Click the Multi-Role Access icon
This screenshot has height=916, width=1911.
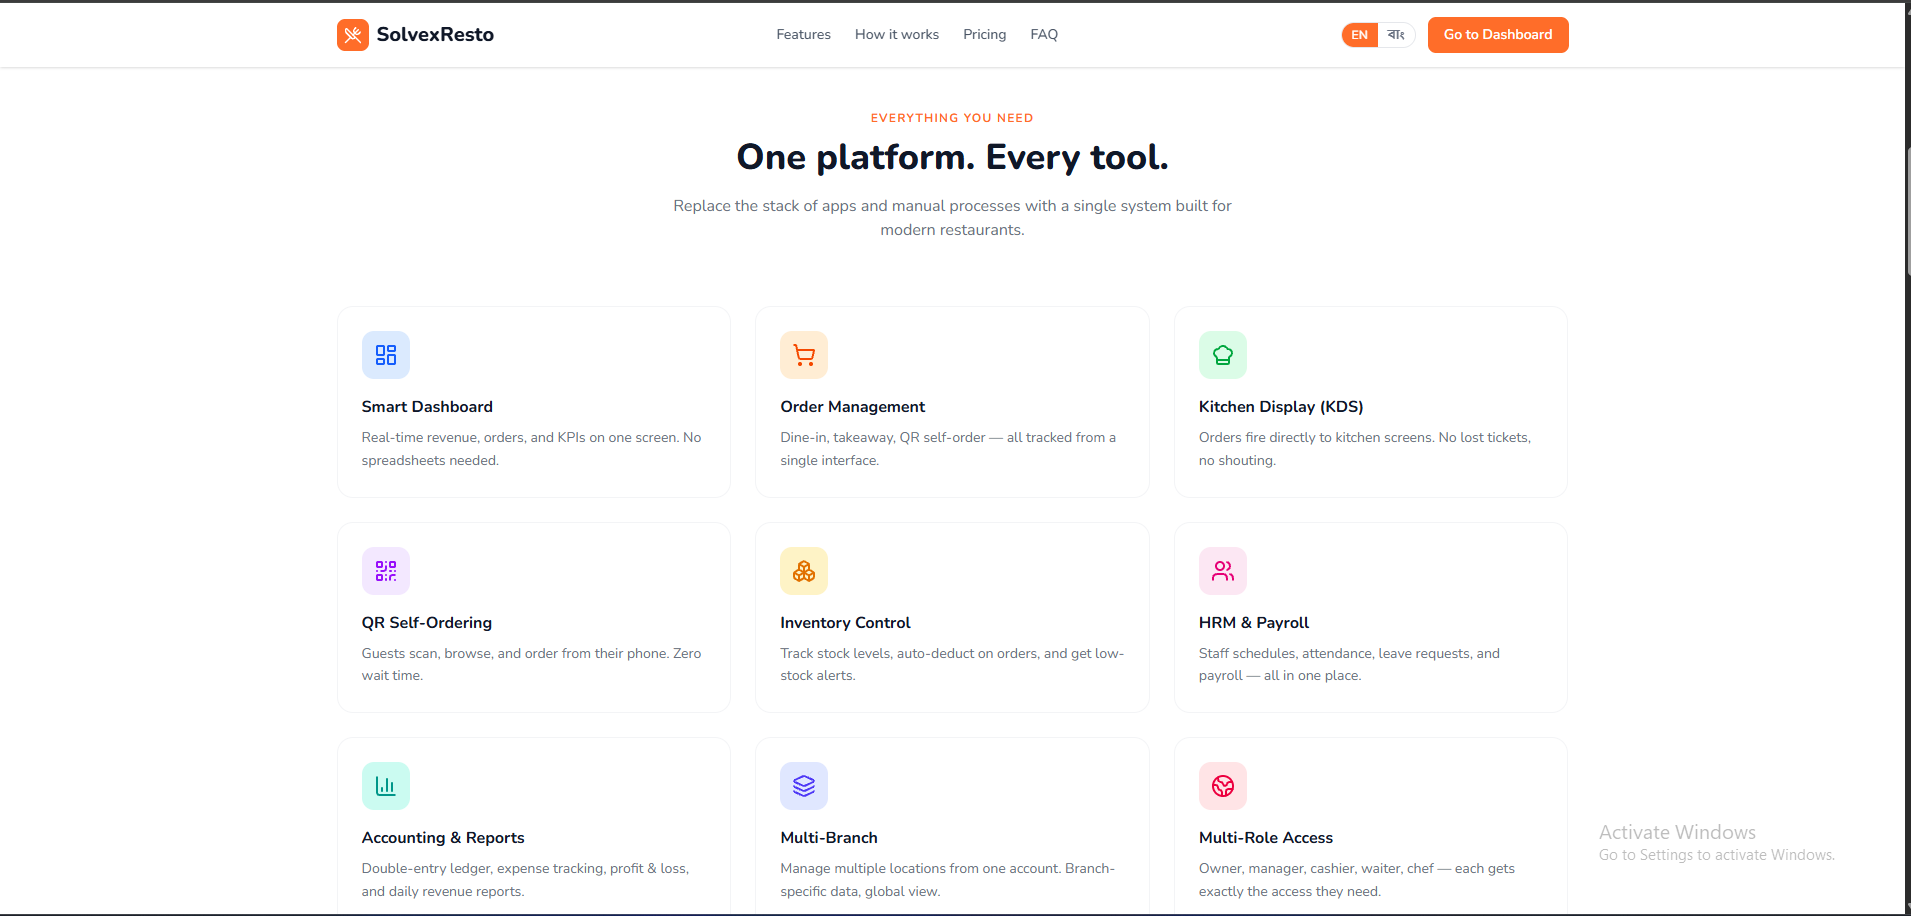coord(1223,786)
